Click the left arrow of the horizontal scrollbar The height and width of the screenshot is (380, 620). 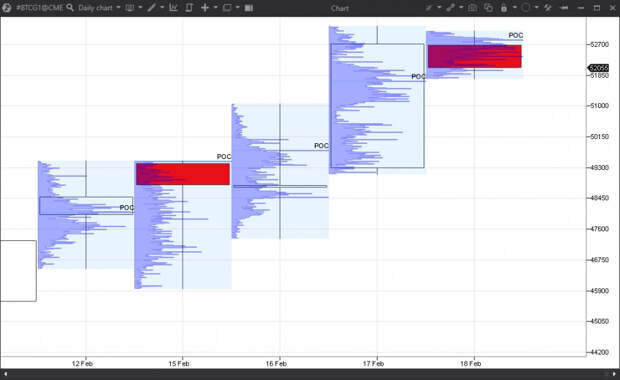pos(5,374)
